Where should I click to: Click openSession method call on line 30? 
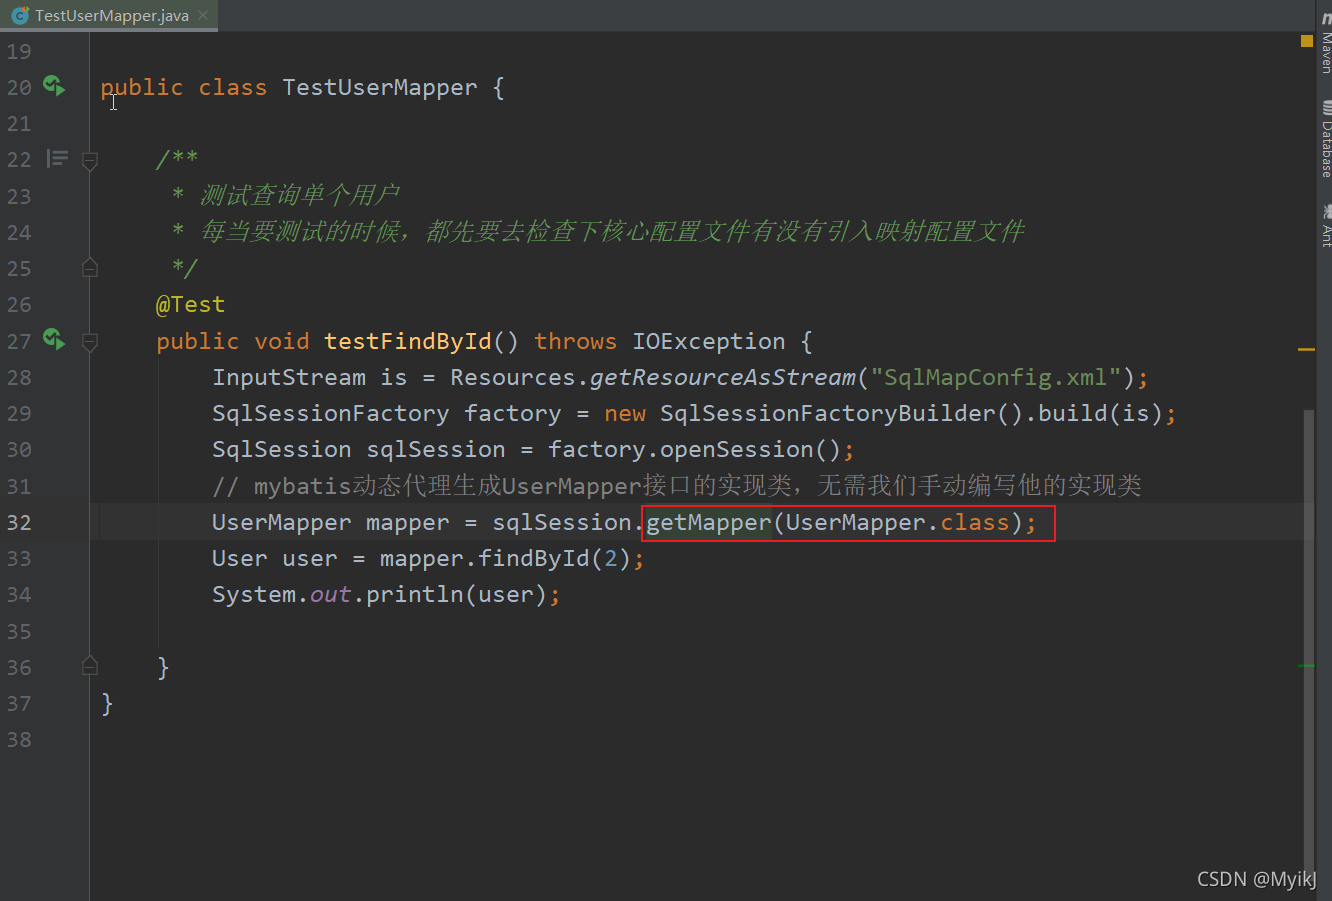coord(736,449)
